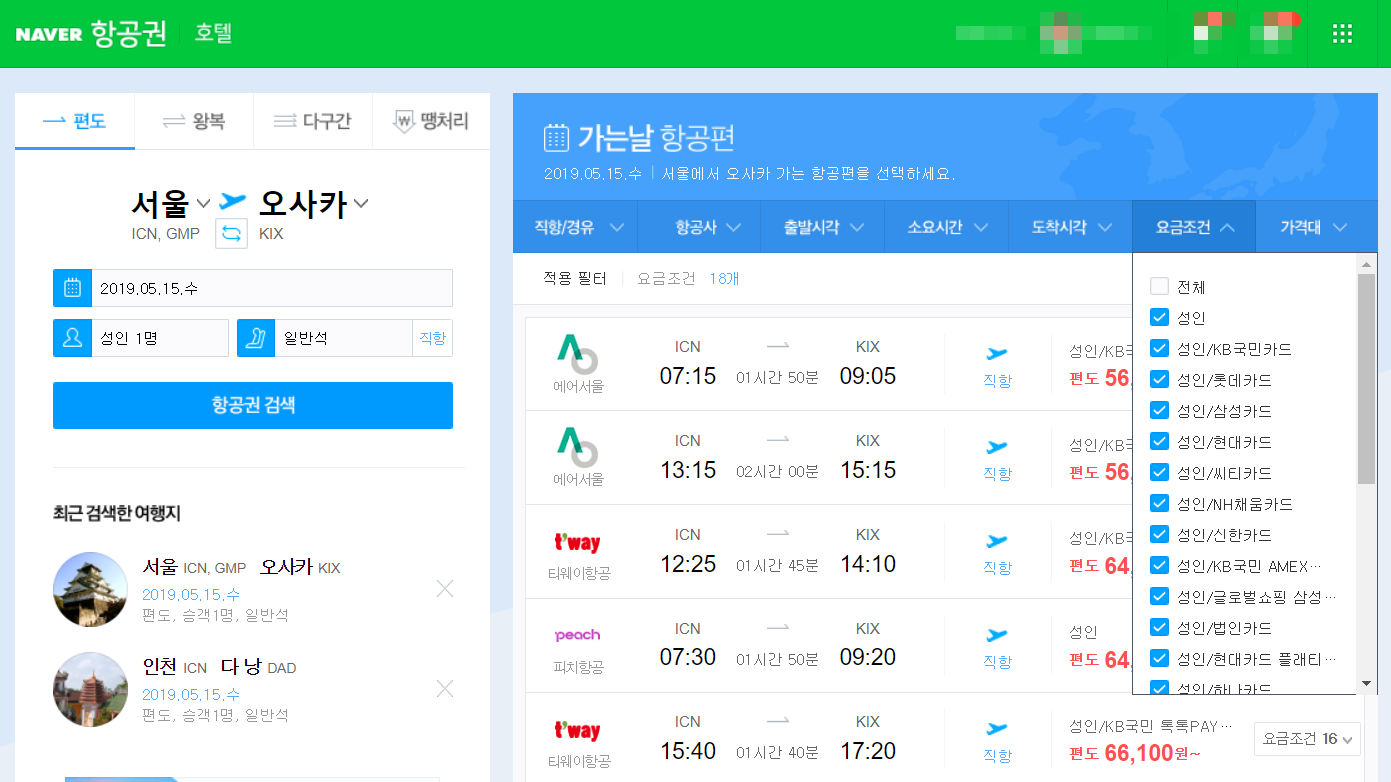
Task: Toggle the 전체 checkbox in the fare filter
Action: tap(1159, 286)
